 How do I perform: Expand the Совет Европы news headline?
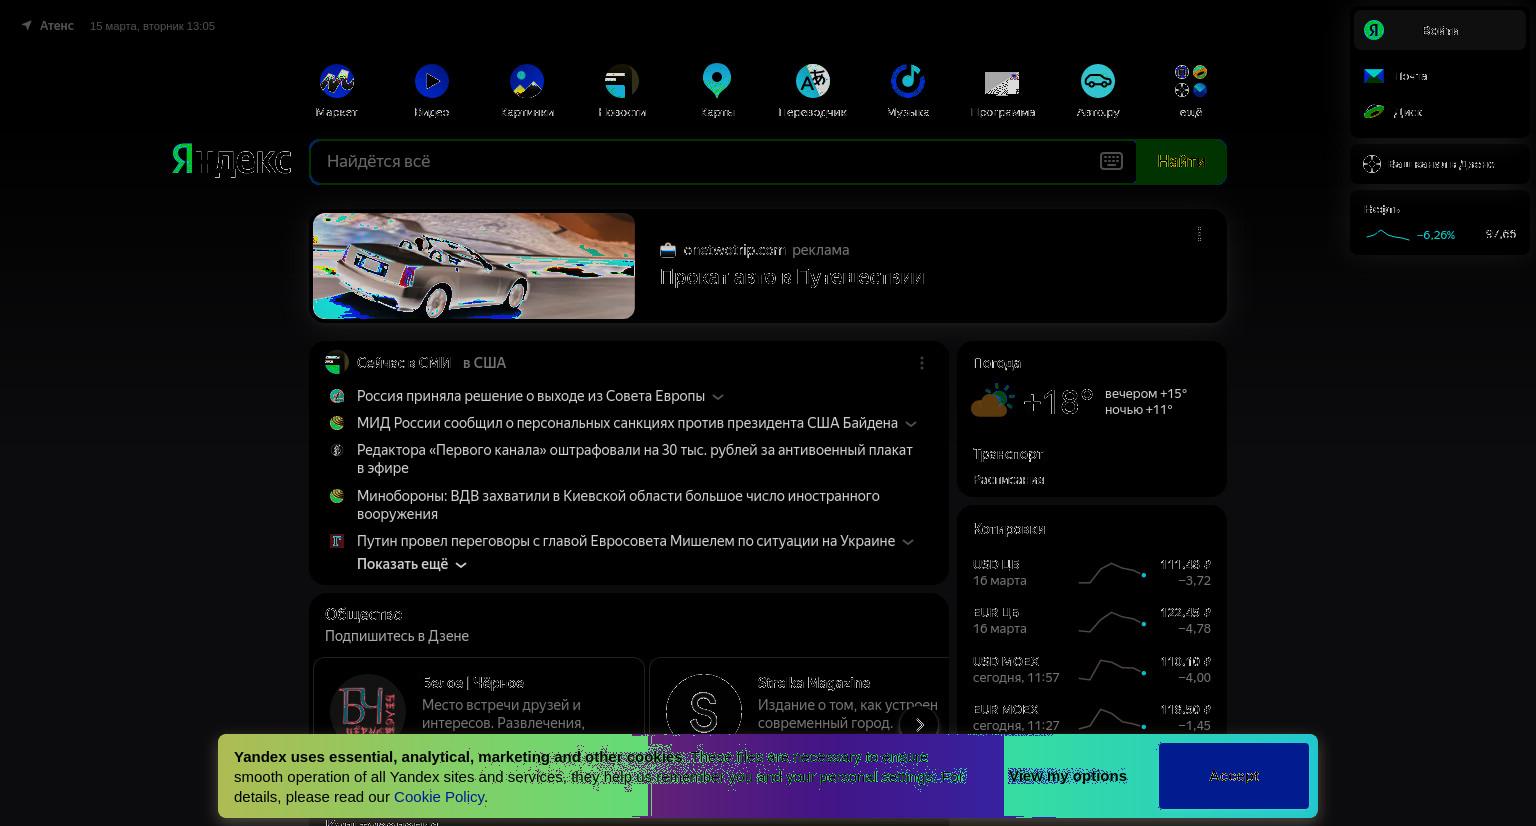pyautogui.click(x=718, y=397)
